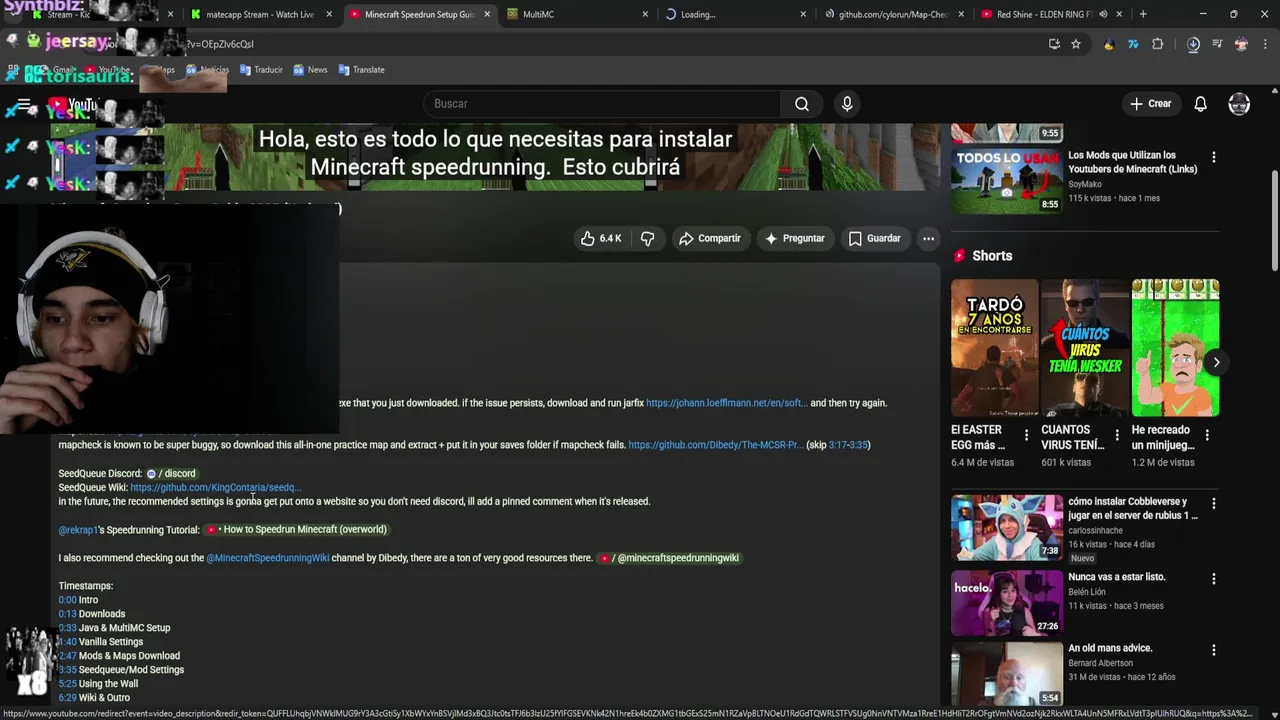Open the SeedQueue Discord link
This screenshot has width=1280, height=720.
tap(171, 473)
